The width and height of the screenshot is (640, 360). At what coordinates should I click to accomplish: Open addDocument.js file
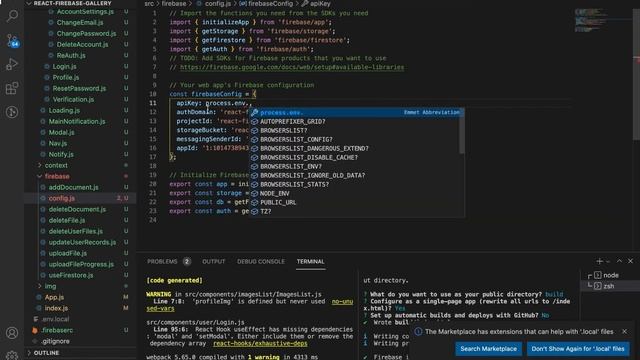click(73, 187)
